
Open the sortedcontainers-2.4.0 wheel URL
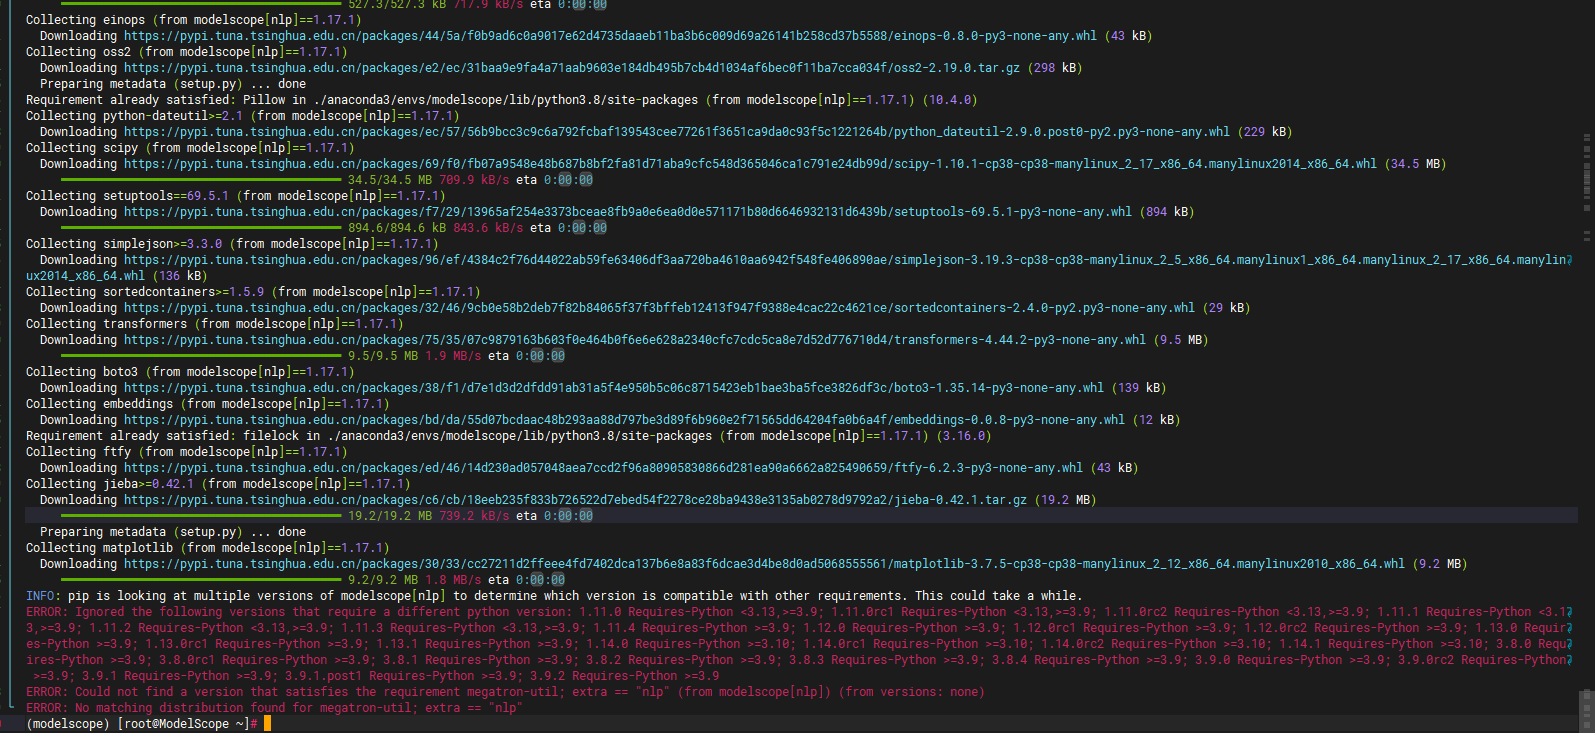659,308
